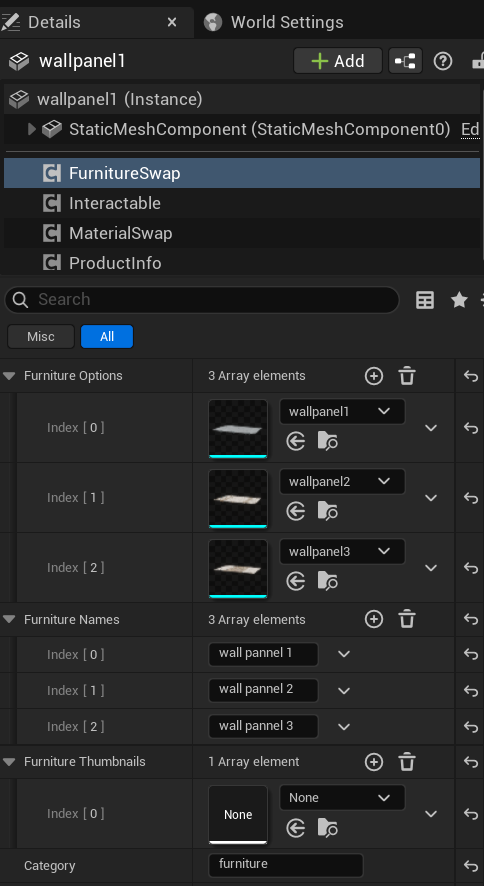The image size is (484, 886).
Task: Open options chevron for wall pannel 2 name
Action: pos(344,690)
